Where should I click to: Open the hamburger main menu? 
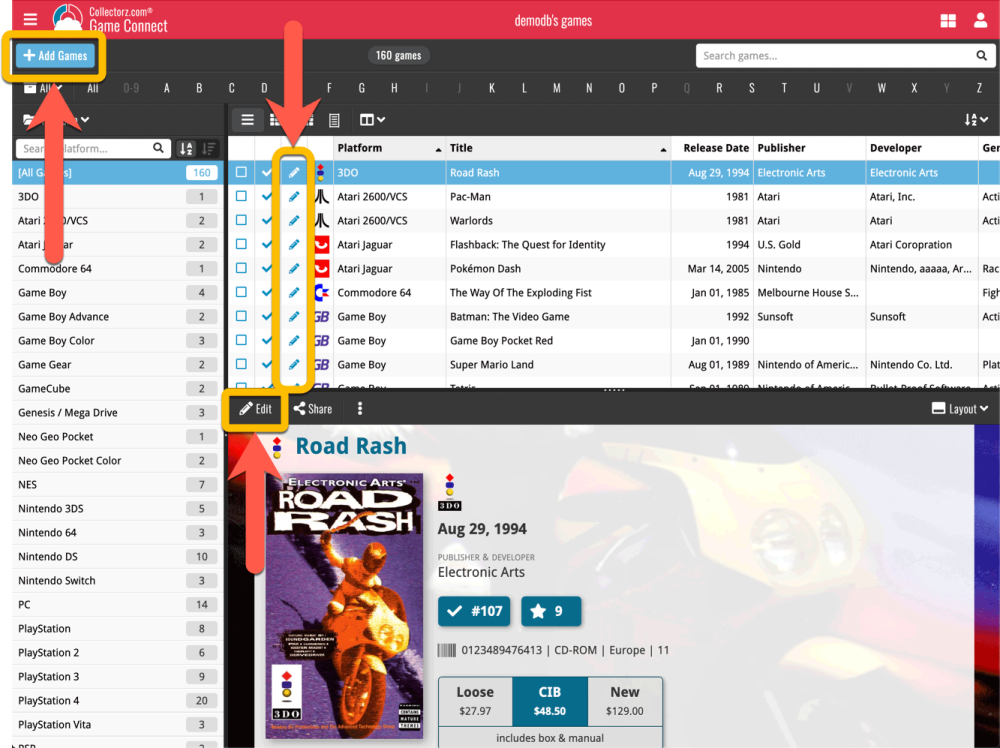click(x=30, y=19)
